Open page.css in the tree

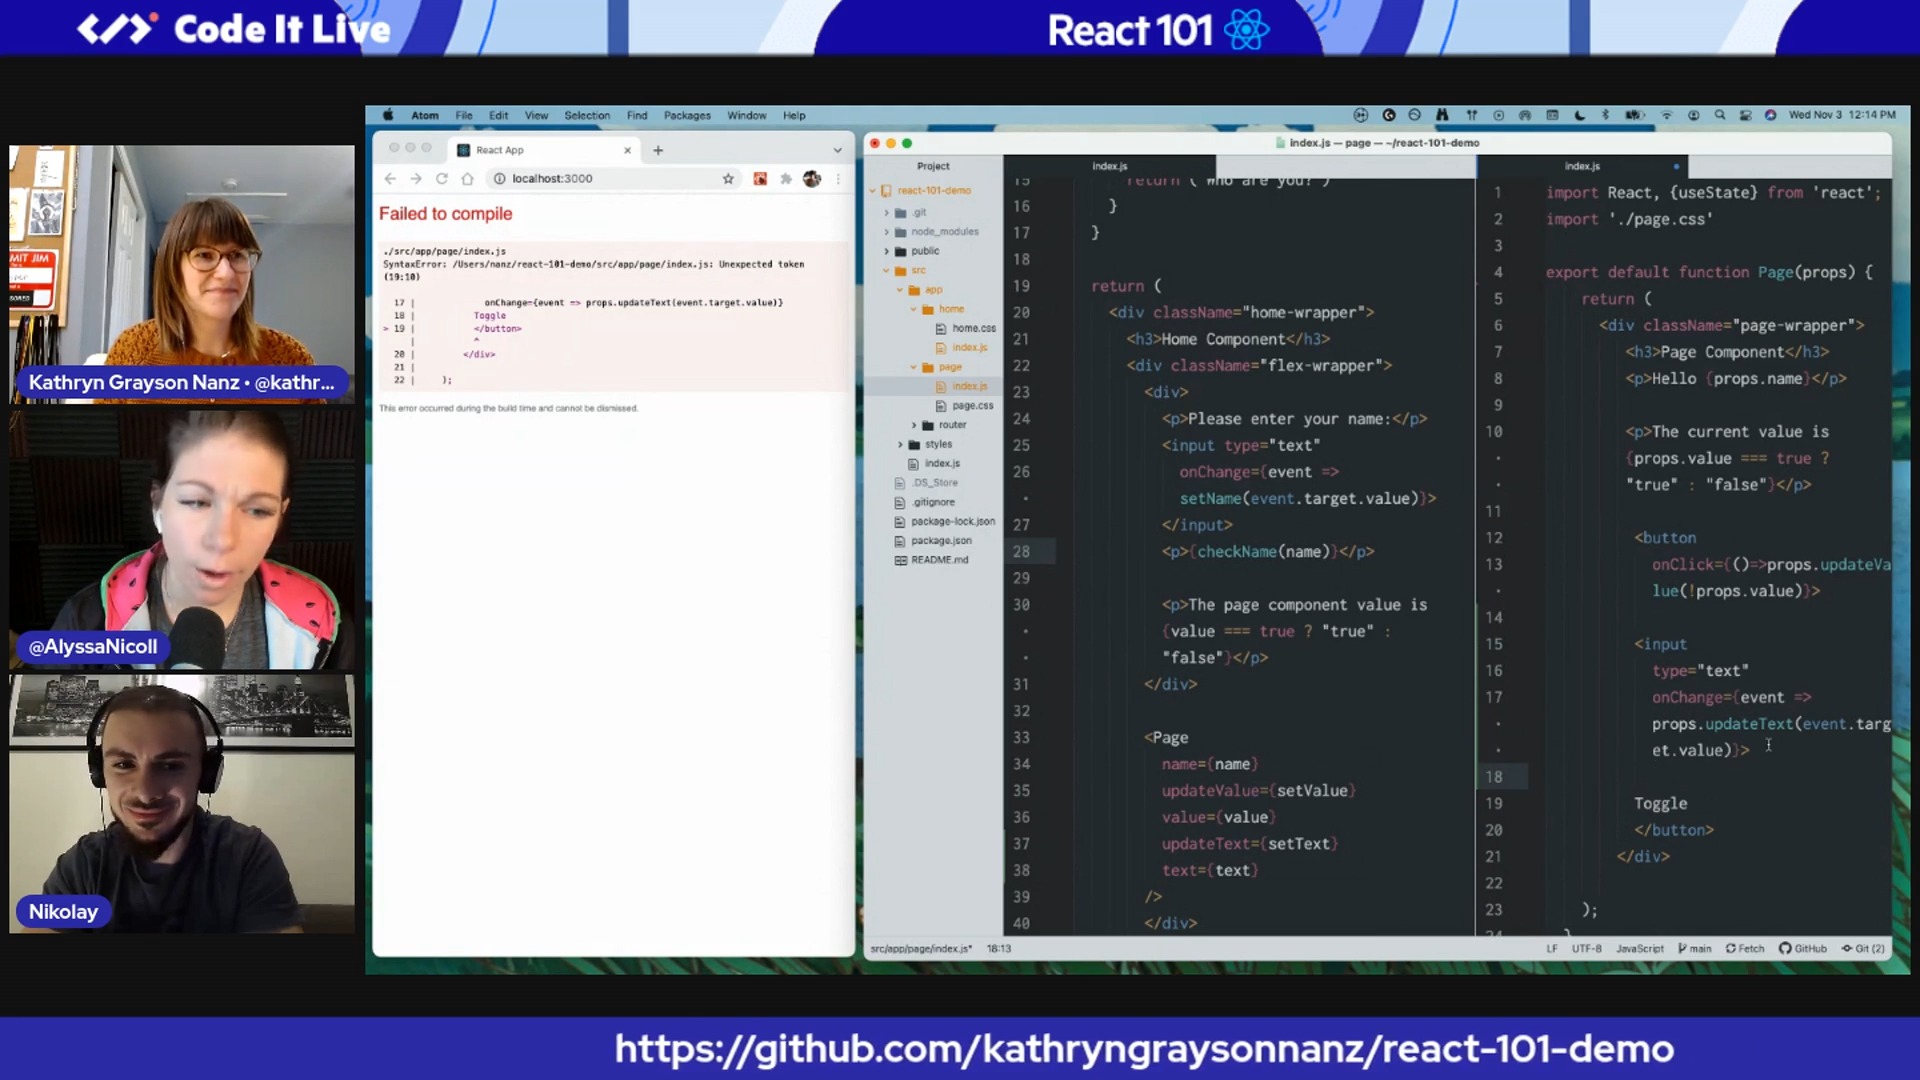[x=972, y=406]
